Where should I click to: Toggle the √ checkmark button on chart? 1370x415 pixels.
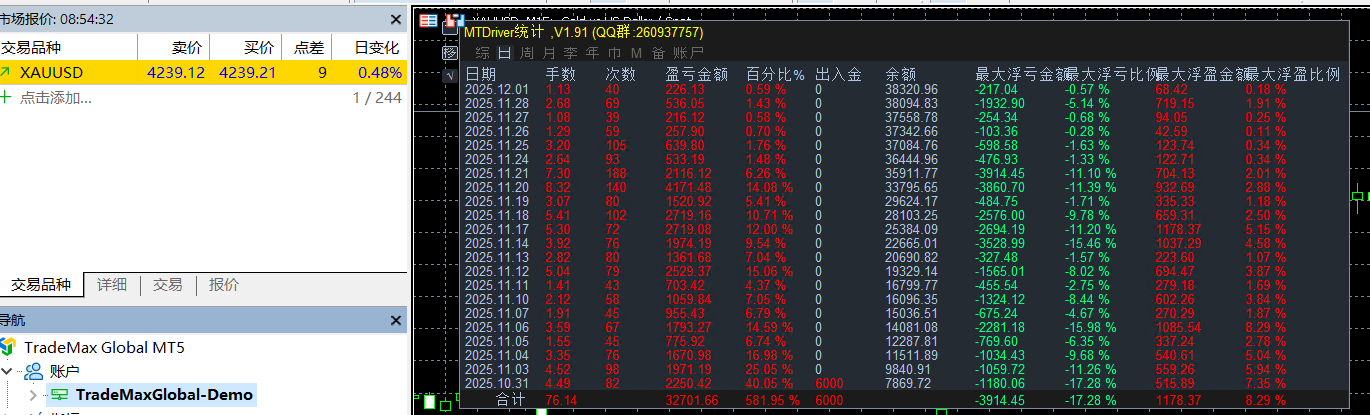451,75
